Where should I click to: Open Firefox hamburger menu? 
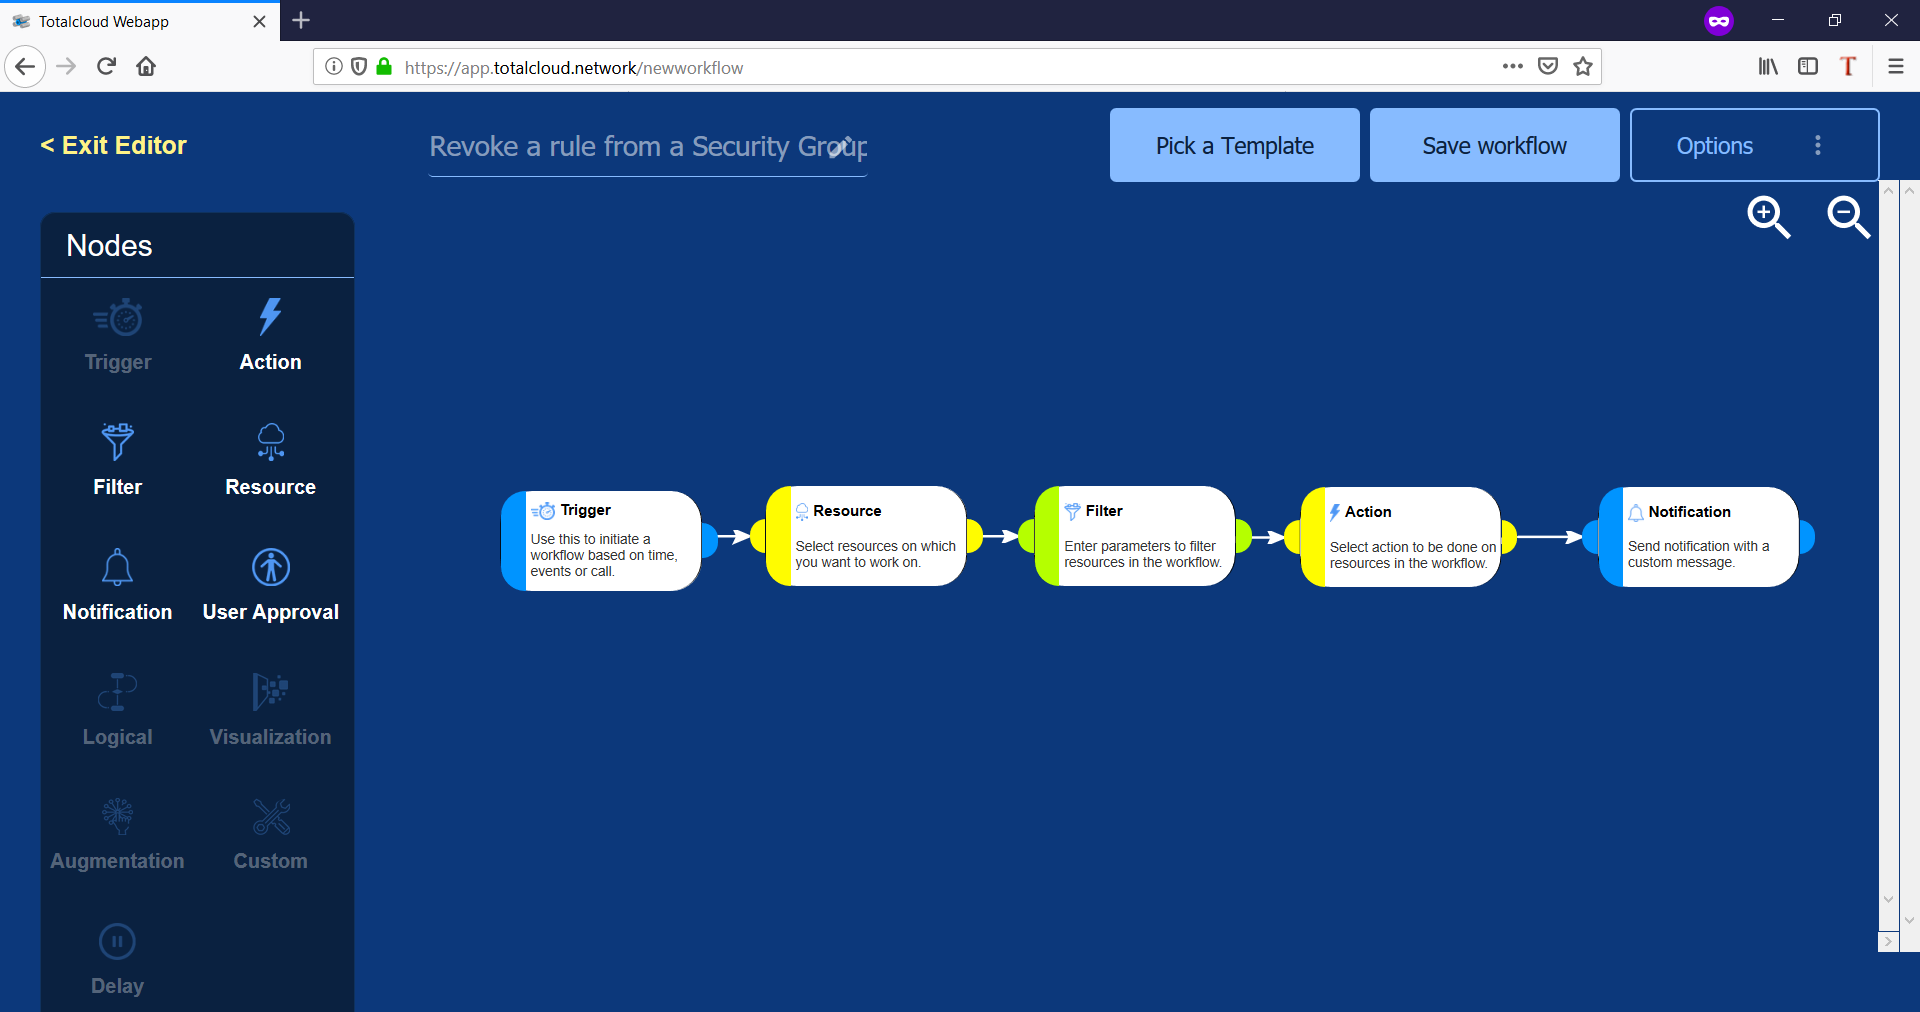tap(1895, 67)
